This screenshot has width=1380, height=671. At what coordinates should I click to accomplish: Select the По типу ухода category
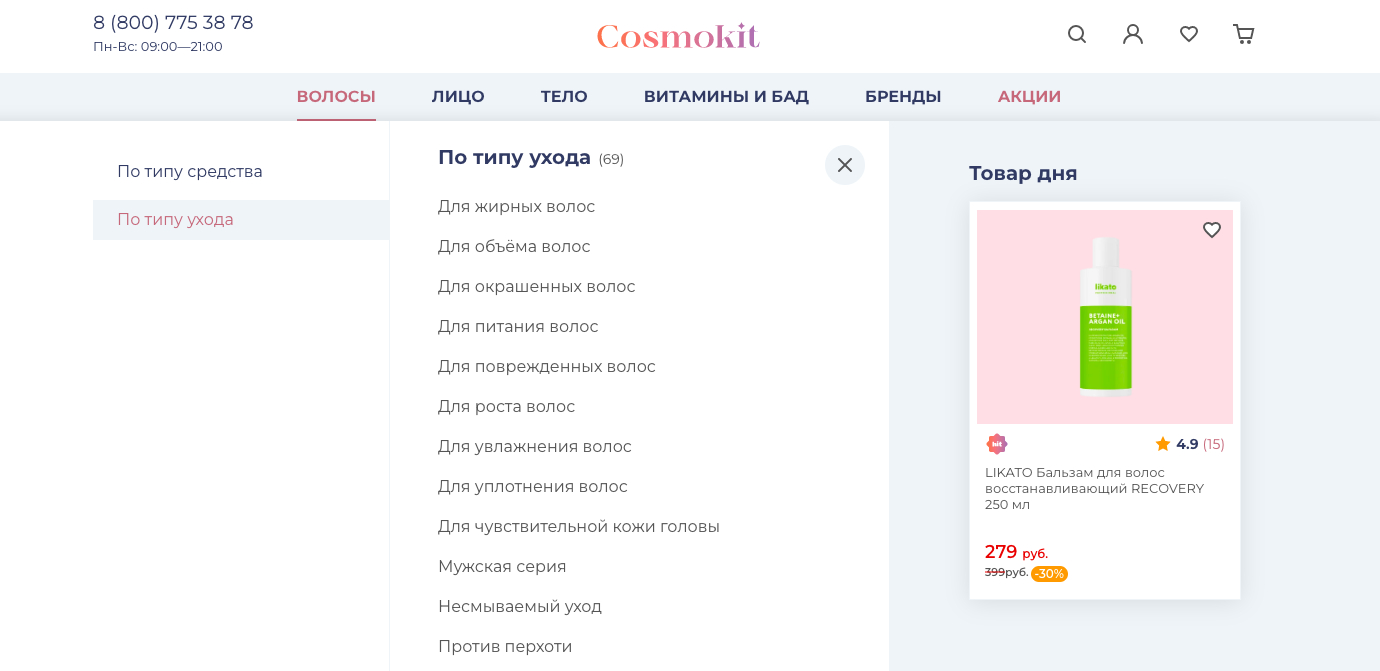tap(176, 220)
